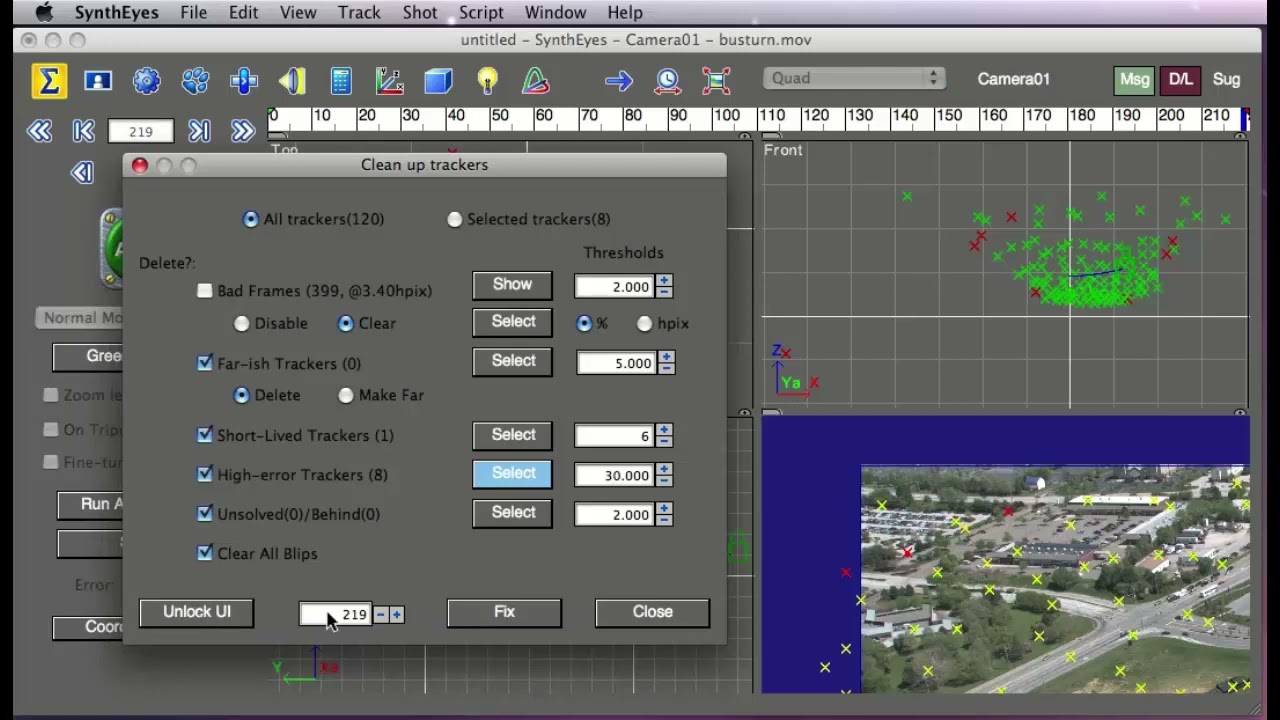Open the blue gear Features icon
Image resolution: width=1280 pixels, height=720 pixels.
coord(146,81)
